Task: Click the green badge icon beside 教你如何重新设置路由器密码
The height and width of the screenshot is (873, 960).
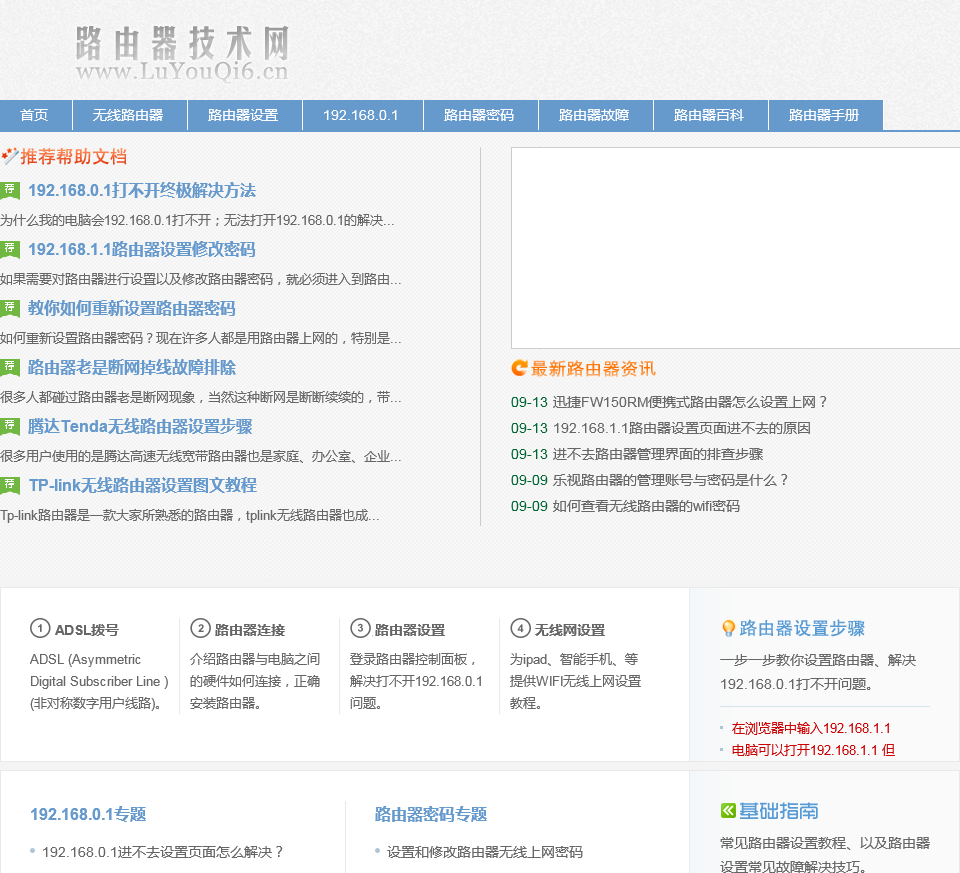Action: click(x=10, y=308)
